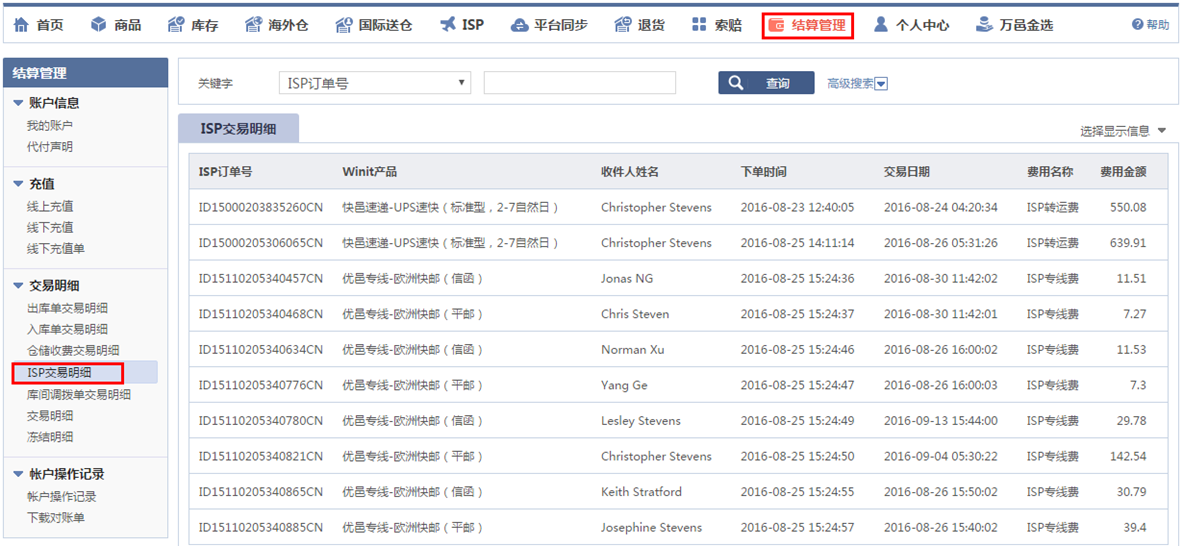Click the 费用金额 column header
Image resolution: width=1183 pixels, height=546 pixels.
(x=1123, y=171)
